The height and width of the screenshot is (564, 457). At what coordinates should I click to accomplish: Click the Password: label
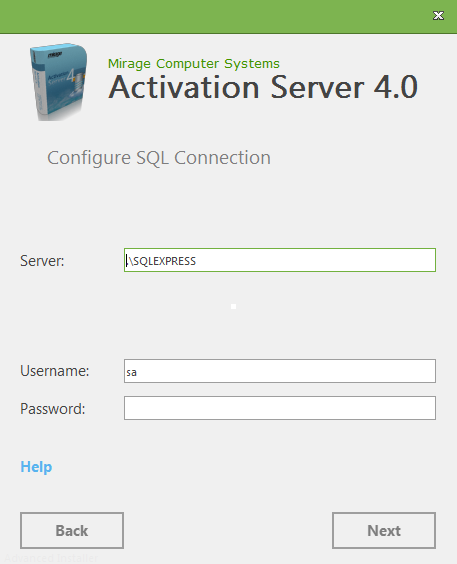click(x=53, y=409)
